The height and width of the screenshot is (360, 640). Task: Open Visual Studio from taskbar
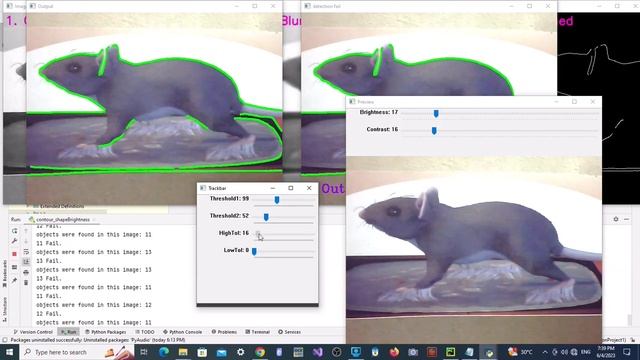point(318,352)
